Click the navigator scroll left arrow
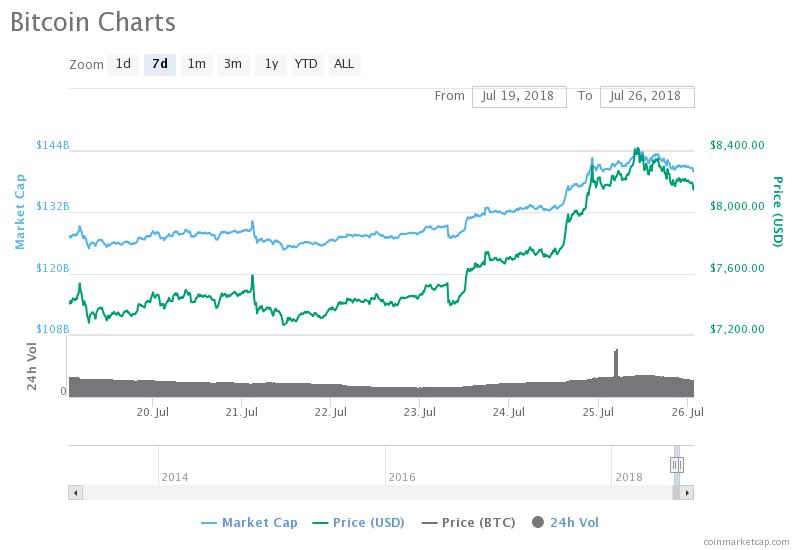800x550 pixels. 76,492
